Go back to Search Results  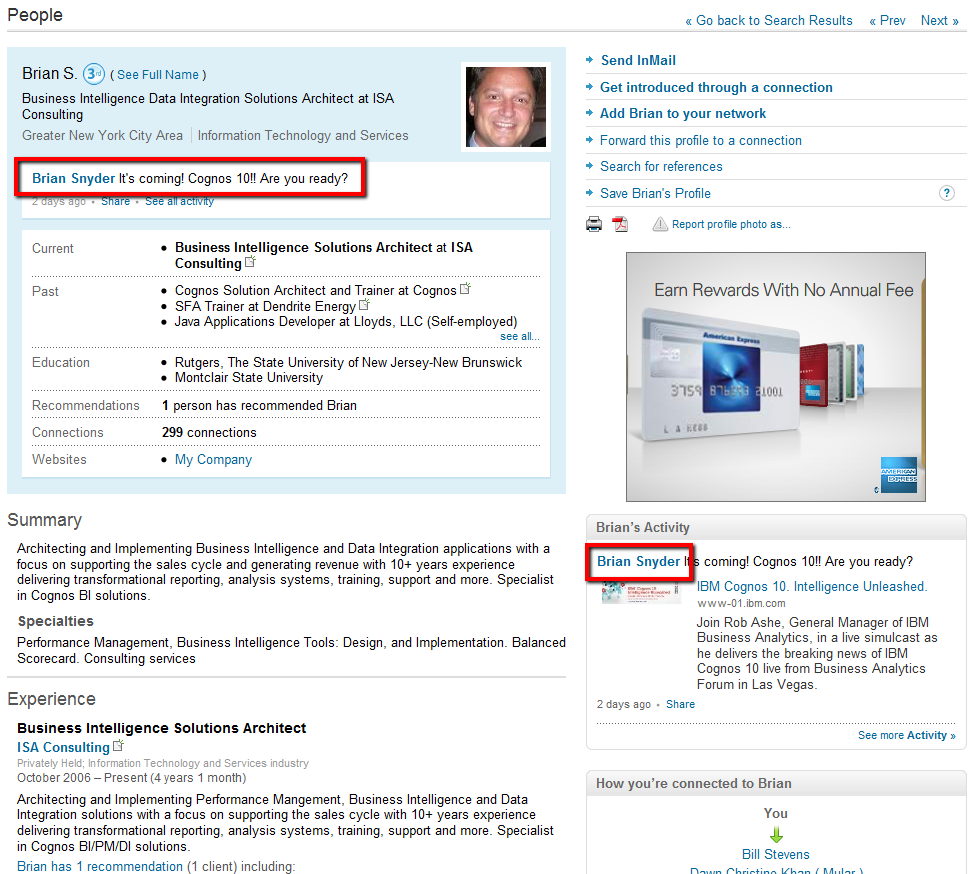(x=769, y=20)
